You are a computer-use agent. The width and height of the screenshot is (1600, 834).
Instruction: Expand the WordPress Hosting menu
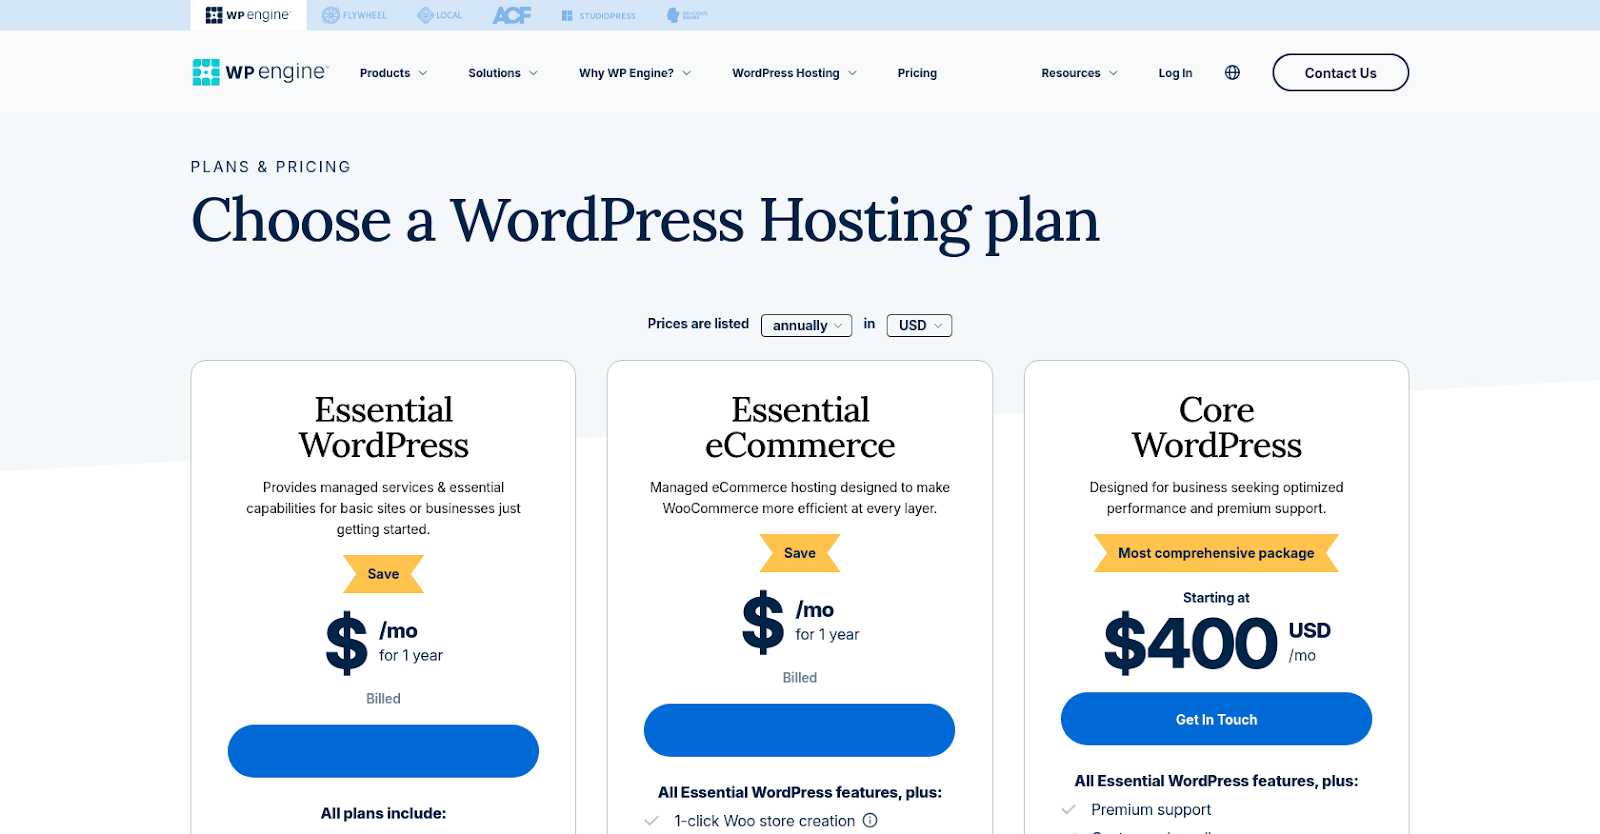pos(794,73)
